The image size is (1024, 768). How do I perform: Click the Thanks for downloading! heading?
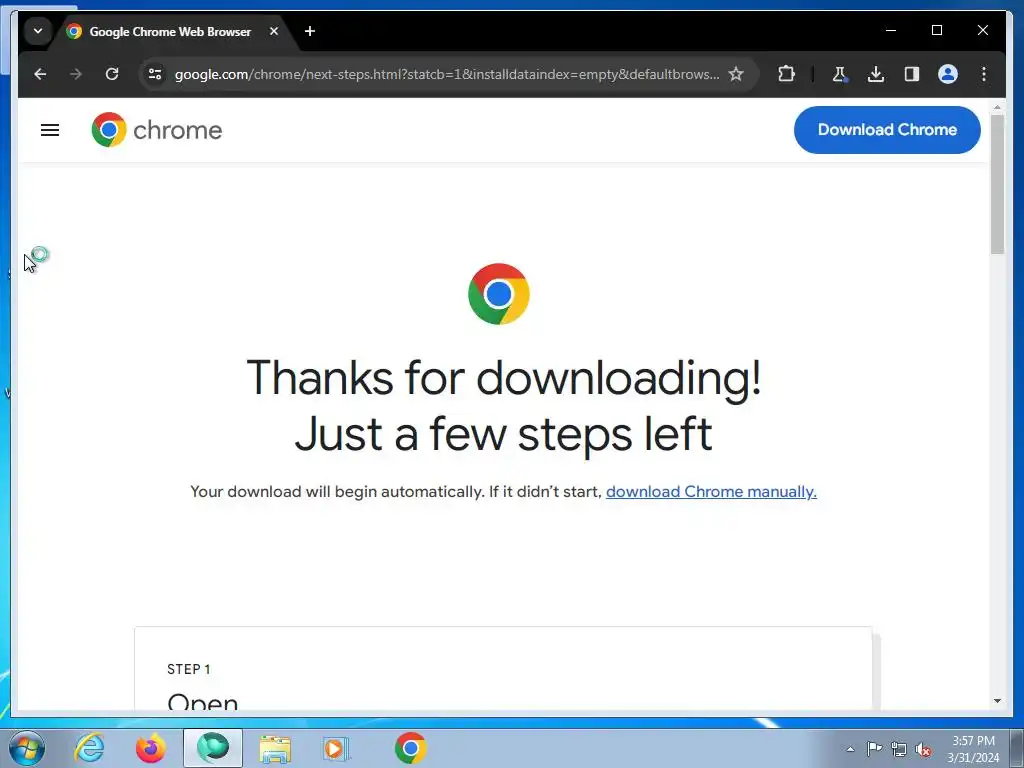tap(504, 377)
